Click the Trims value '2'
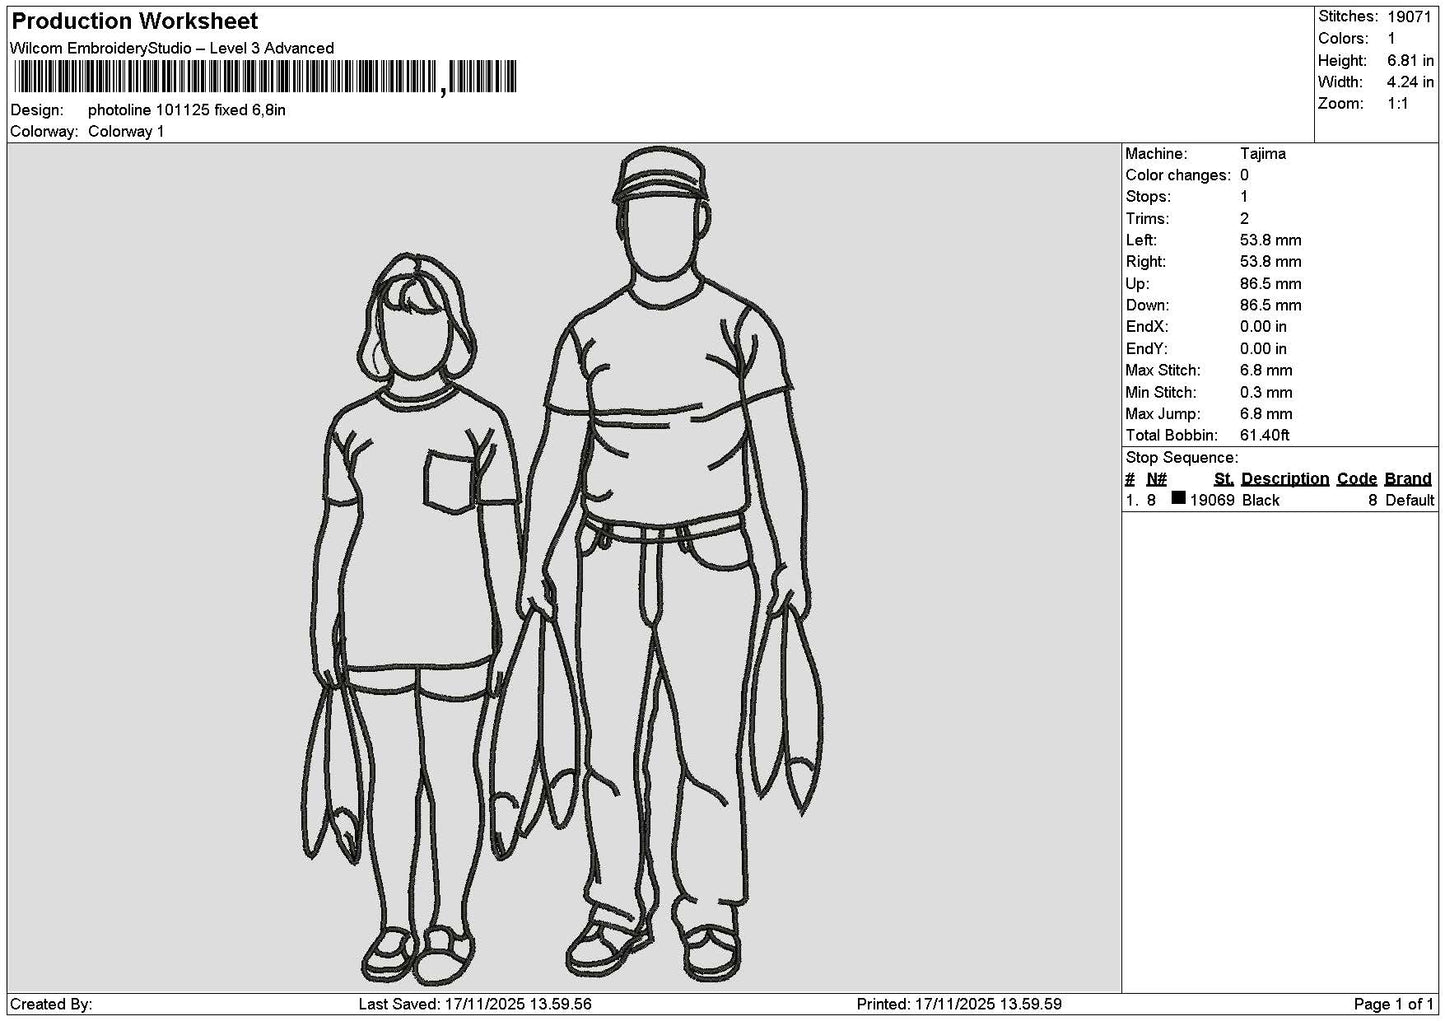Image resolution: width=1445 pixels, height=1021 pixels. [1244, 219]
